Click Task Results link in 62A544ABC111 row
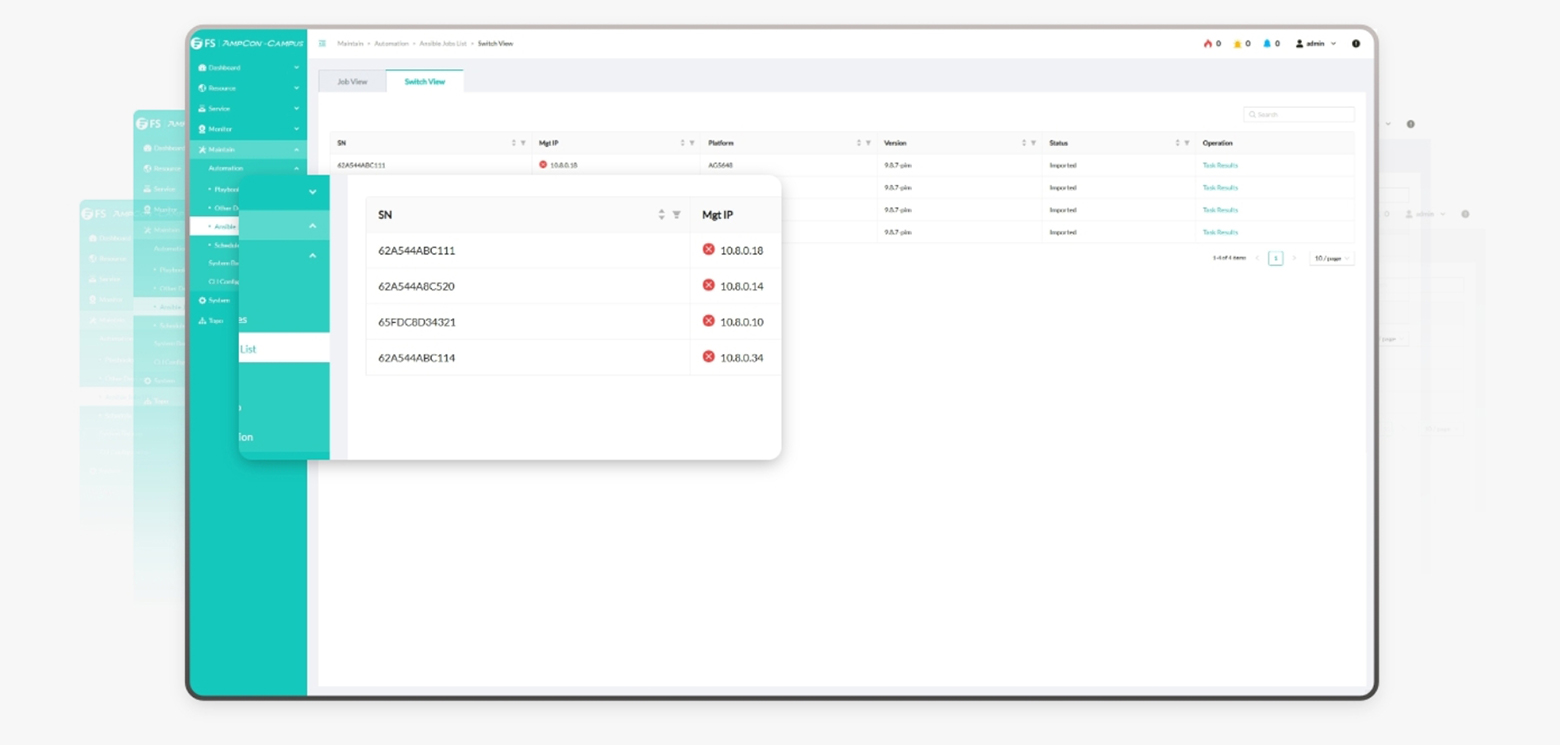The image size is (1560, 745). tap(1220, 165)
